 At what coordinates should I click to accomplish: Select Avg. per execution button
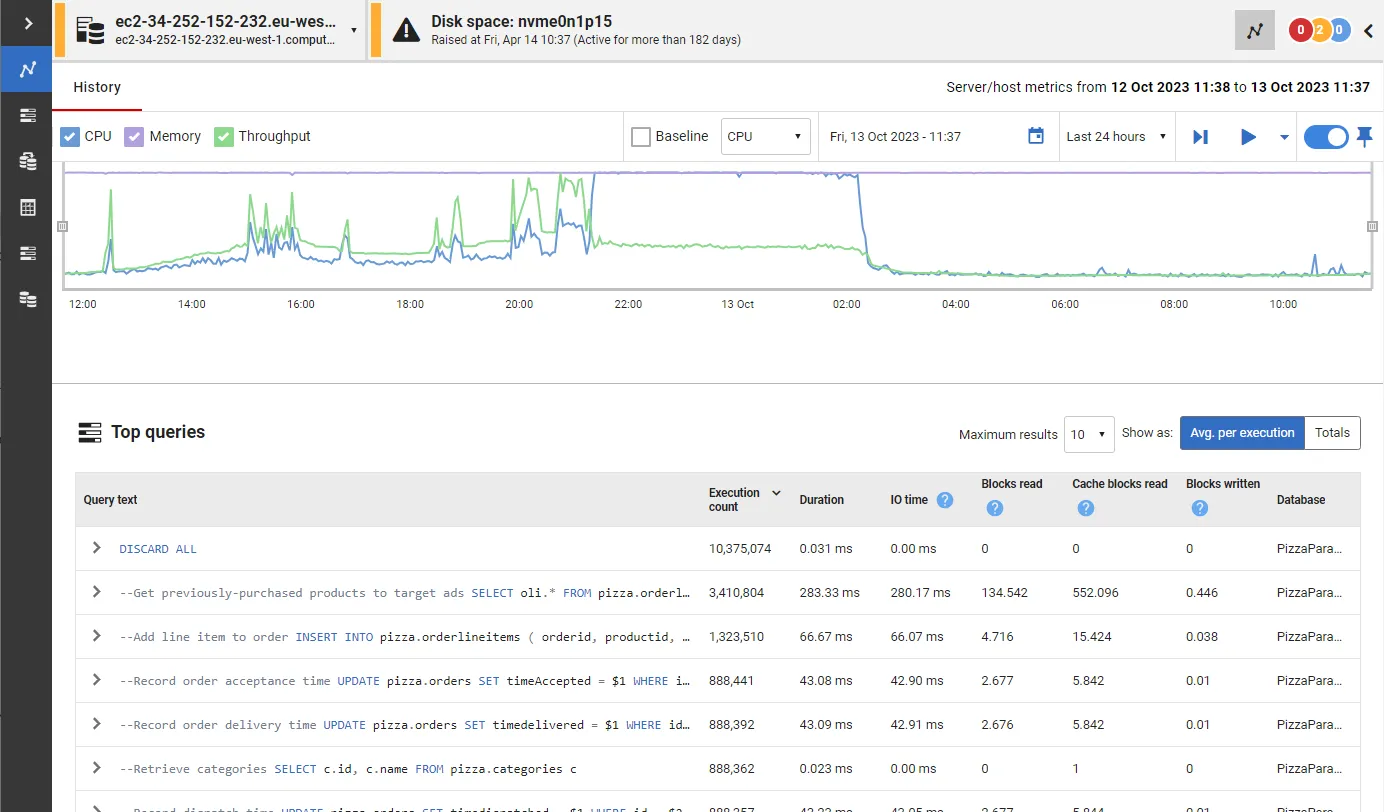[1242, 433]
